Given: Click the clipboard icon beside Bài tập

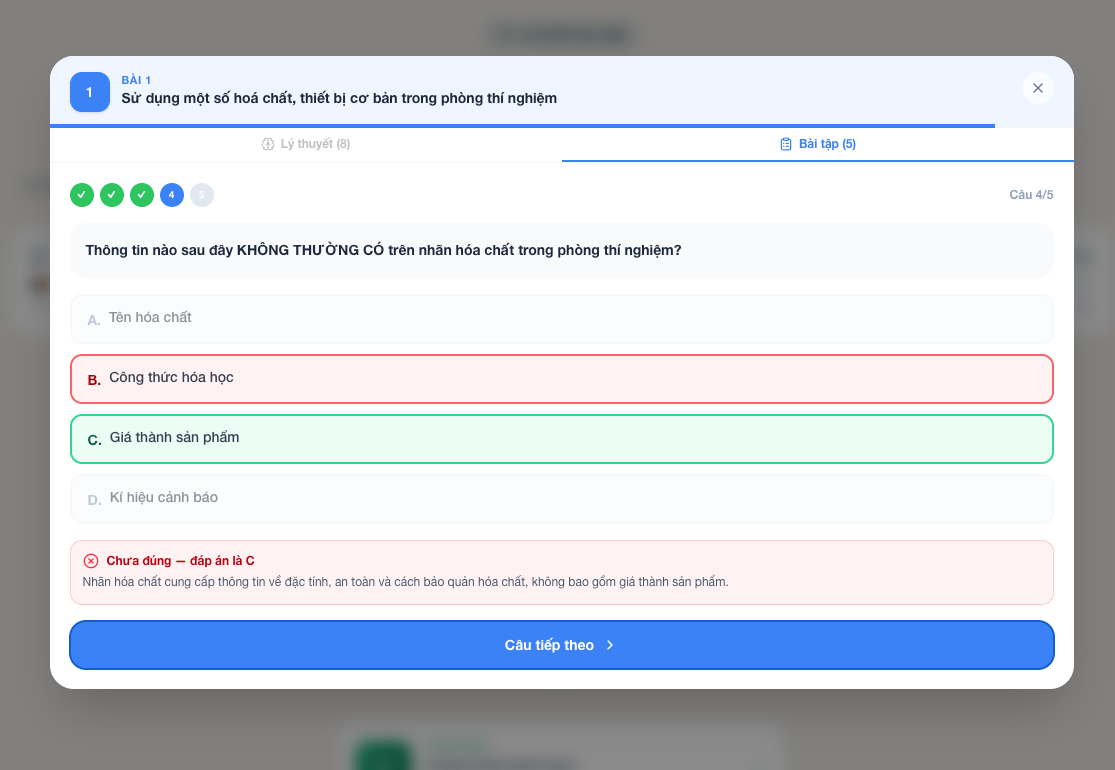Looking at the screenshot, I should coord(786,144).
